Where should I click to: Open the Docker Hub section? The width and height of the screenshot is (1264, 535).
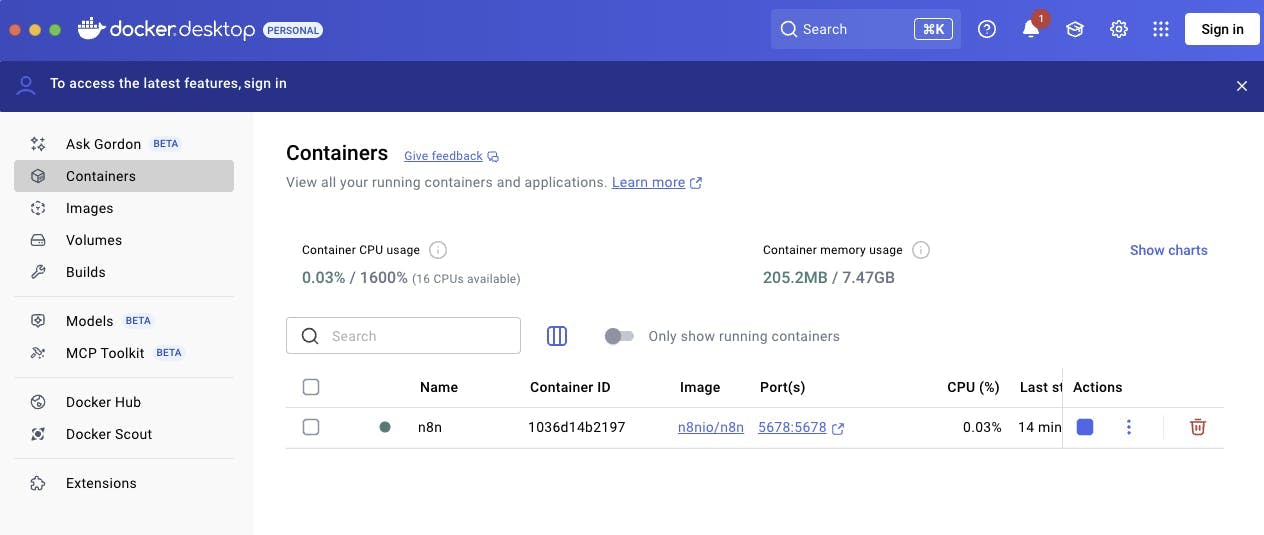(x=124, y=402)
